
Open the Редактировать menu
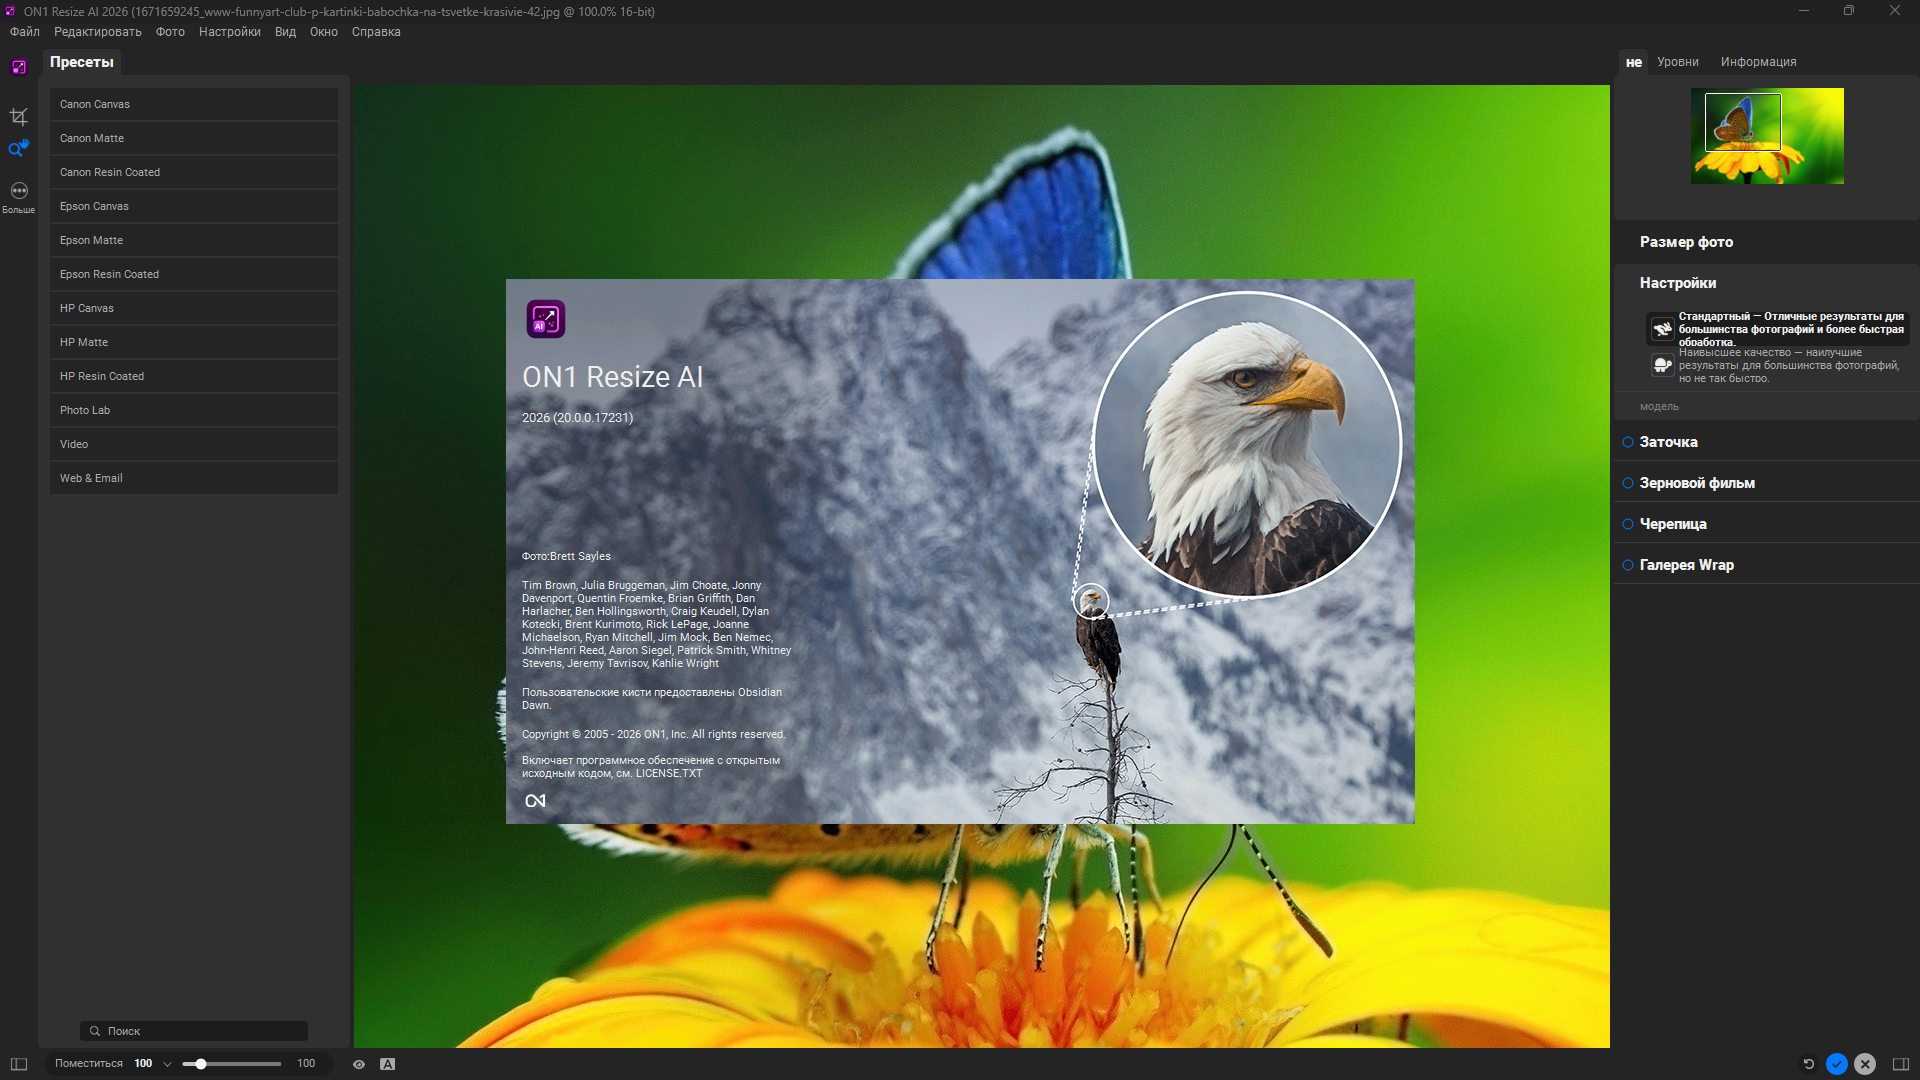coord(98,32)
